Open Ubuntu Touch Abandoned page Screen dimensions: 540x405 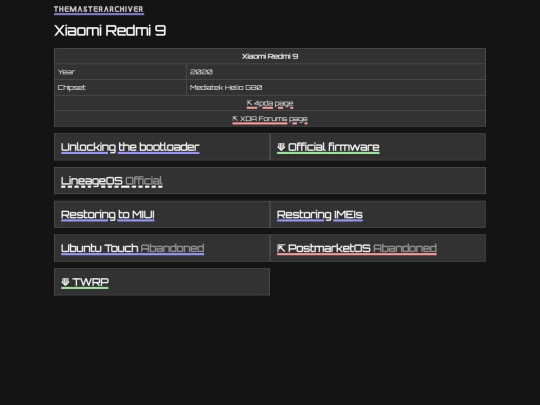(132, 248)
